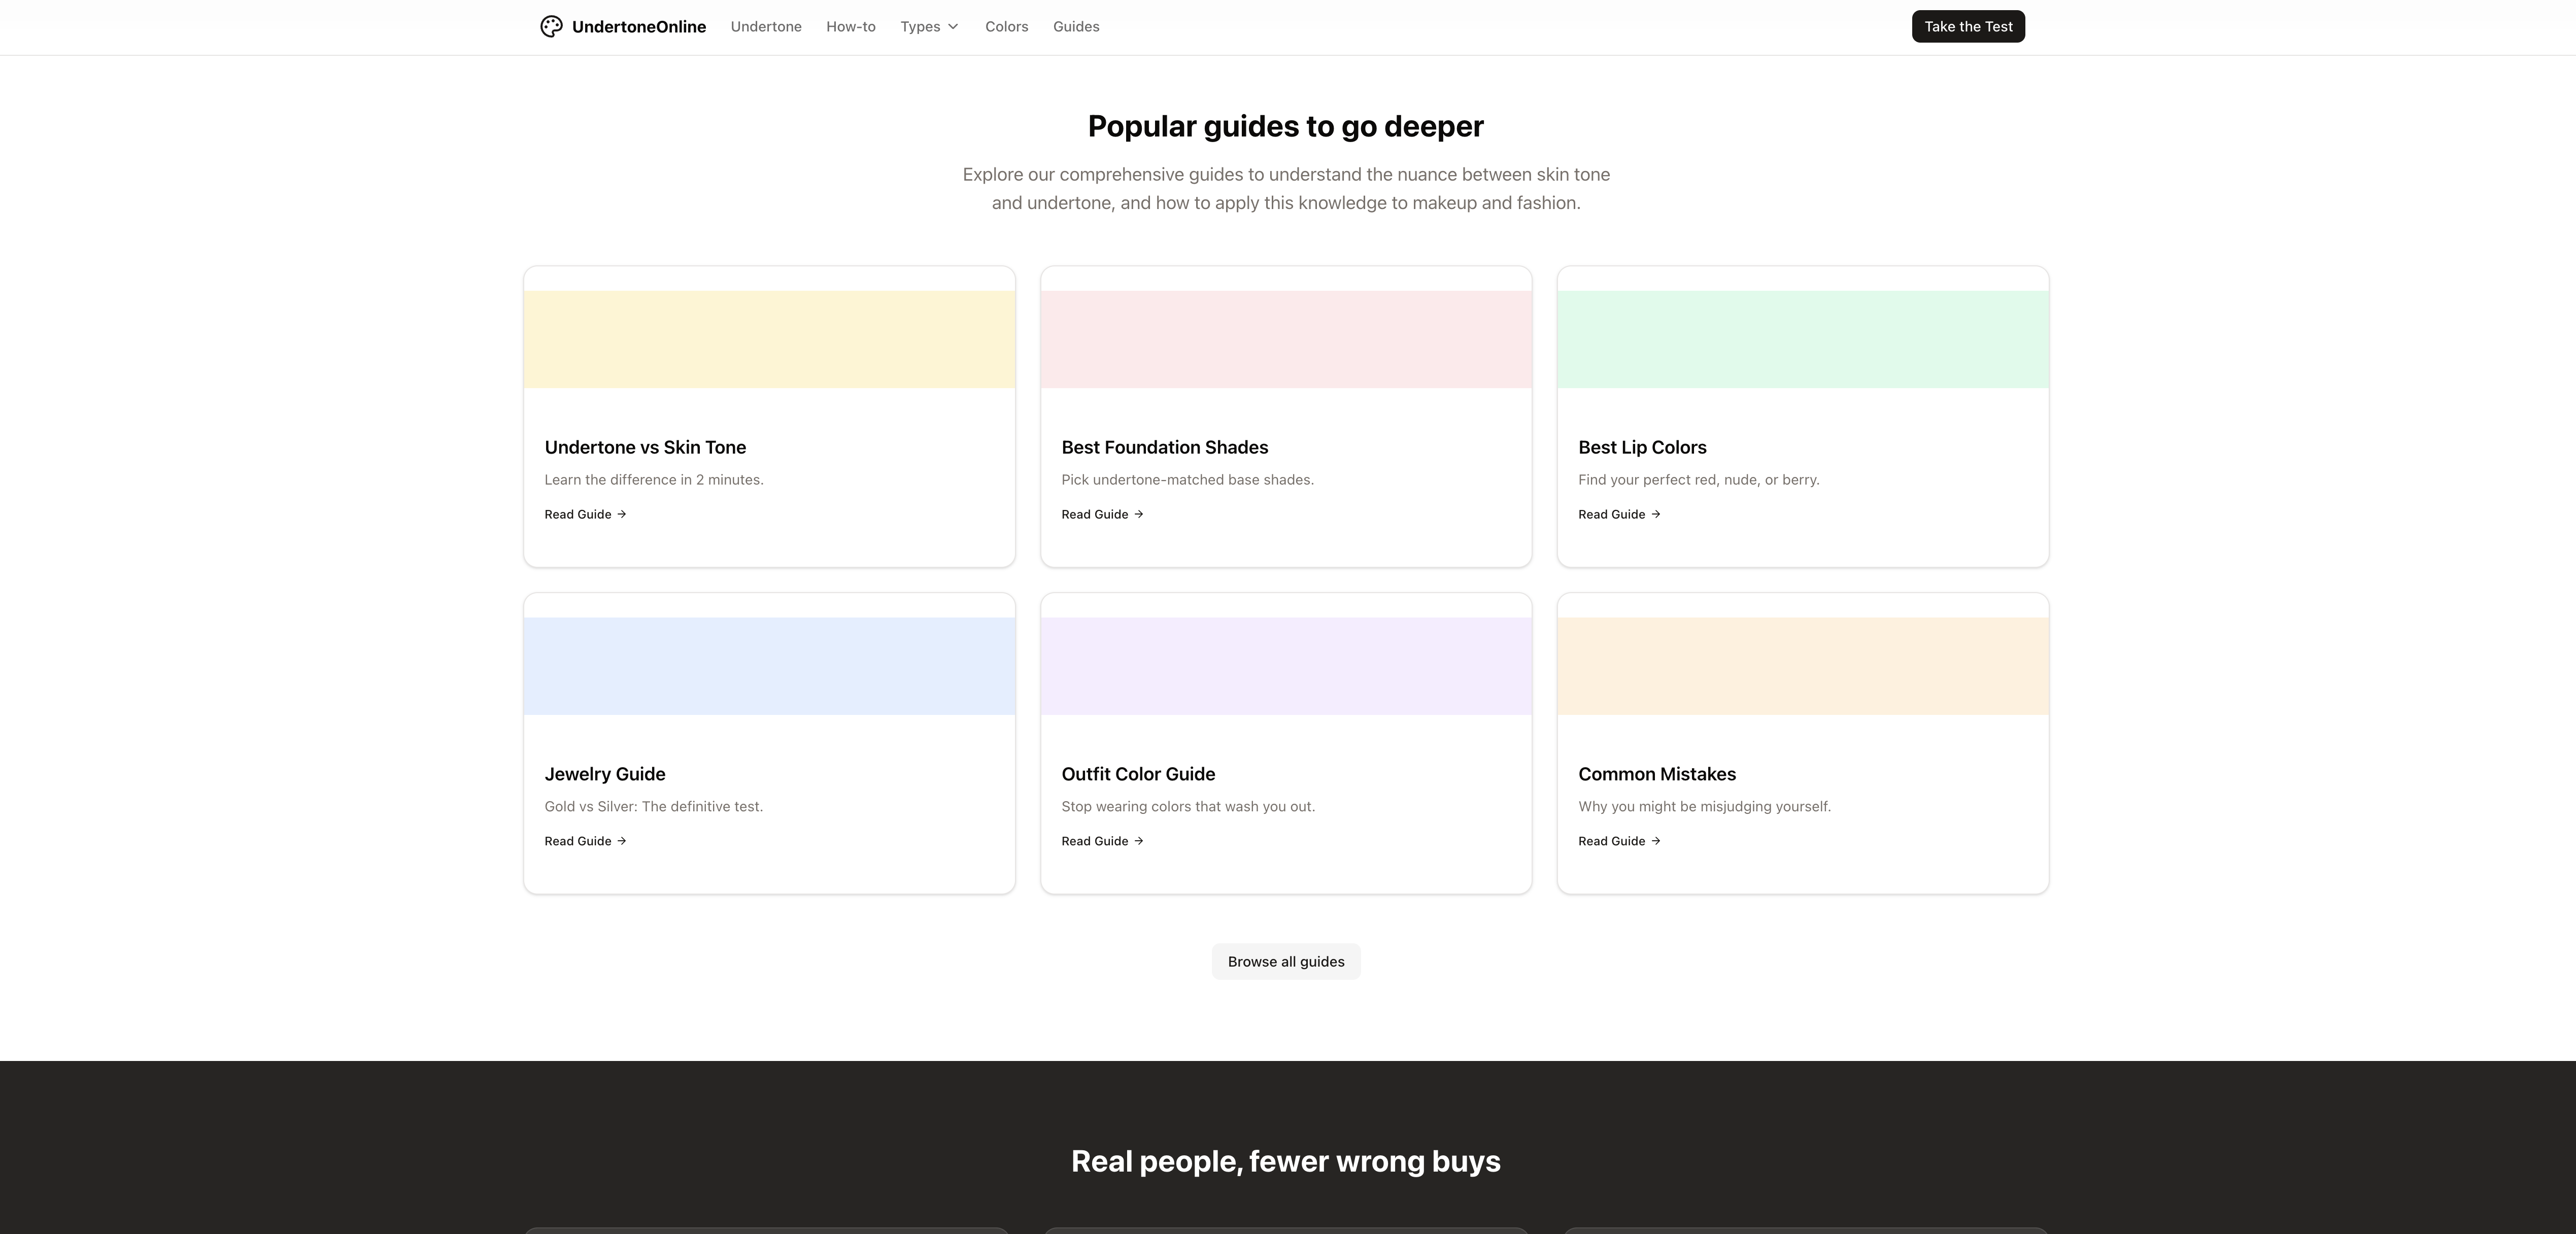Open the Guides nav item
Screen dimensions: 2576x1234
pyautogui.click(x=1076, y=27)
